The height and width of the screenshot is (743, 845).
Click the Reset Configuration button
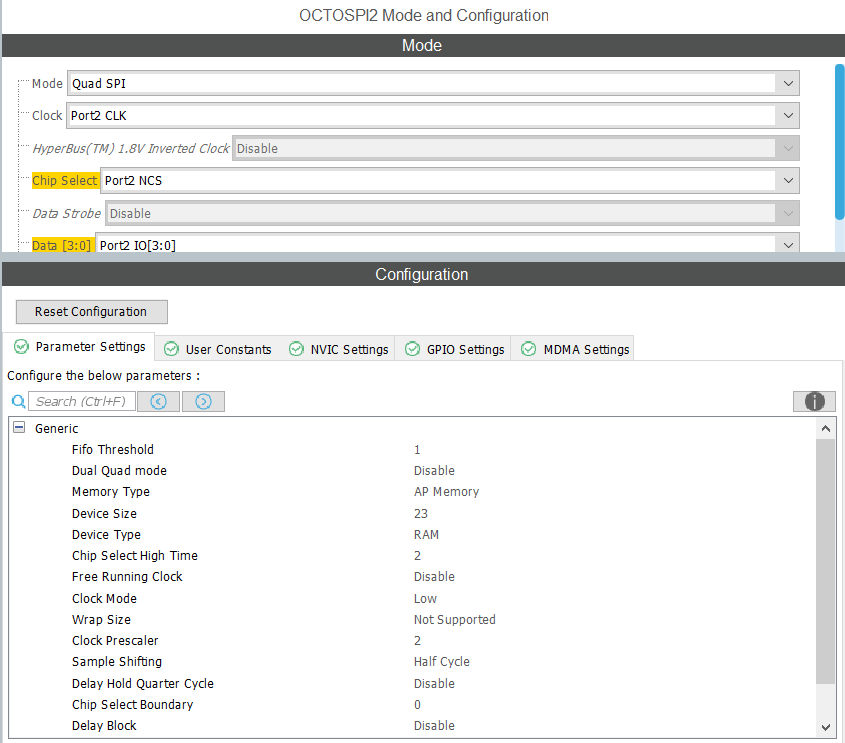pyautogui.click(x=92, y=312)
